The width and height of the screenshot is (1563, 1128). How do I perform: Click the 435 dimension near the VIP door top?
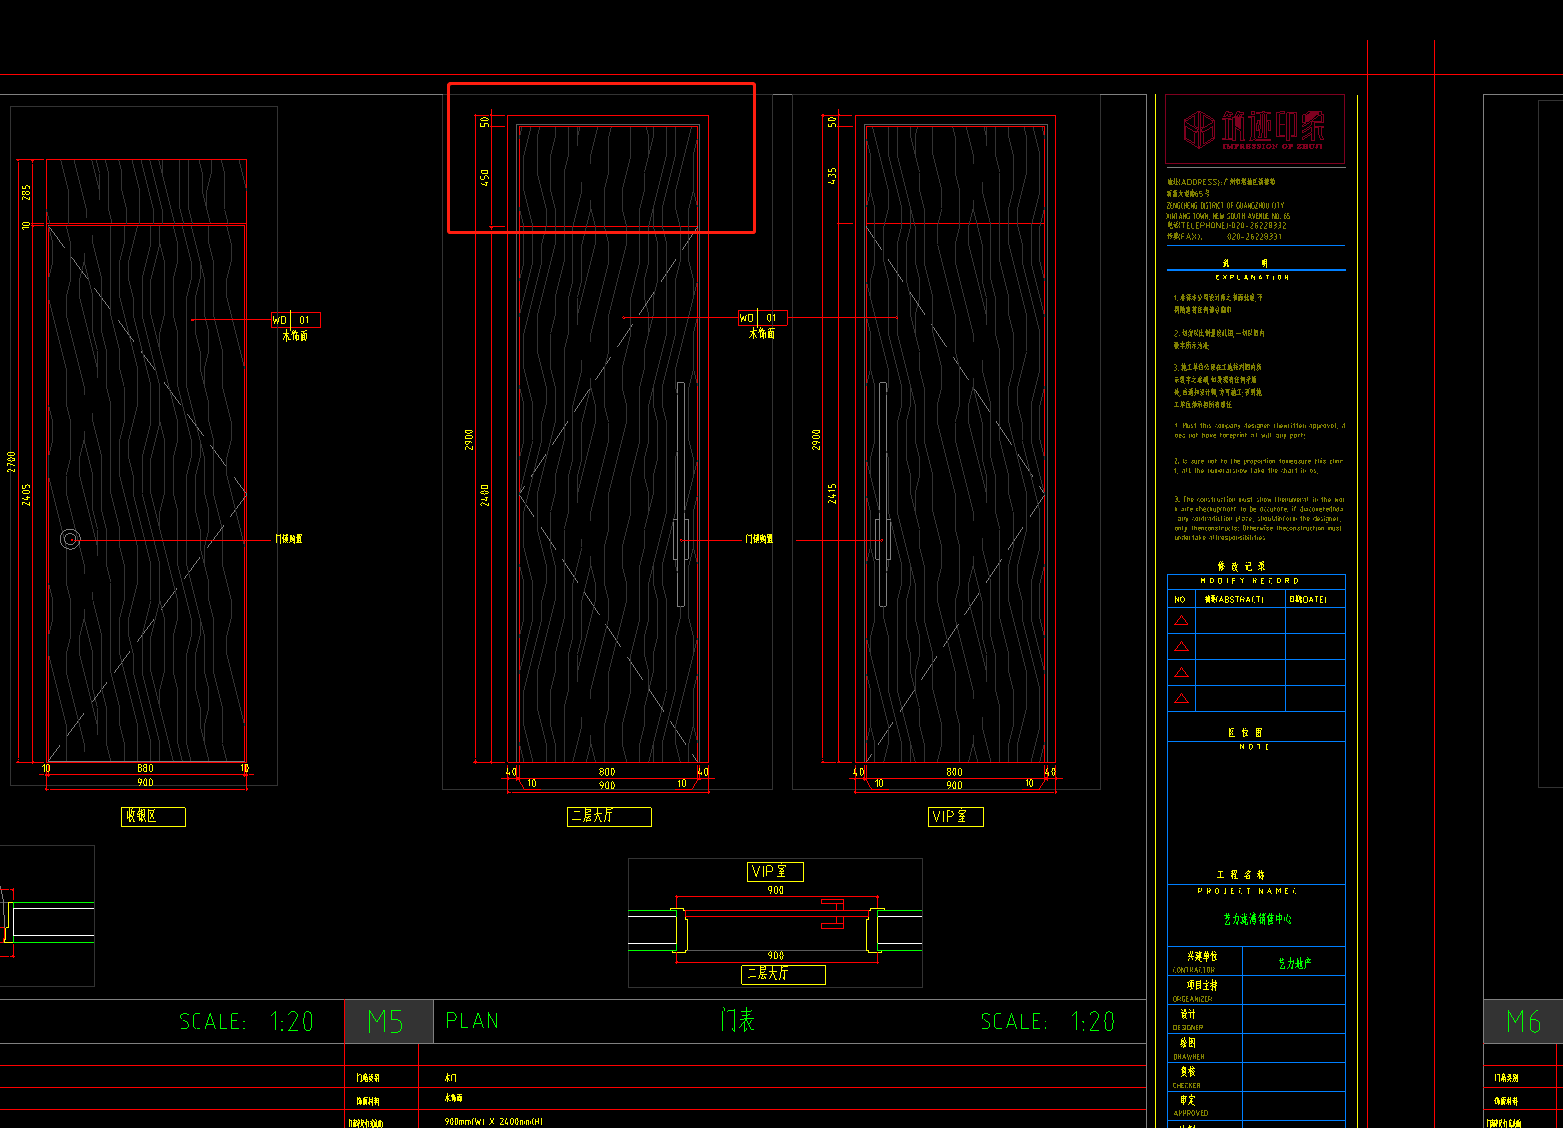(832, 175)
